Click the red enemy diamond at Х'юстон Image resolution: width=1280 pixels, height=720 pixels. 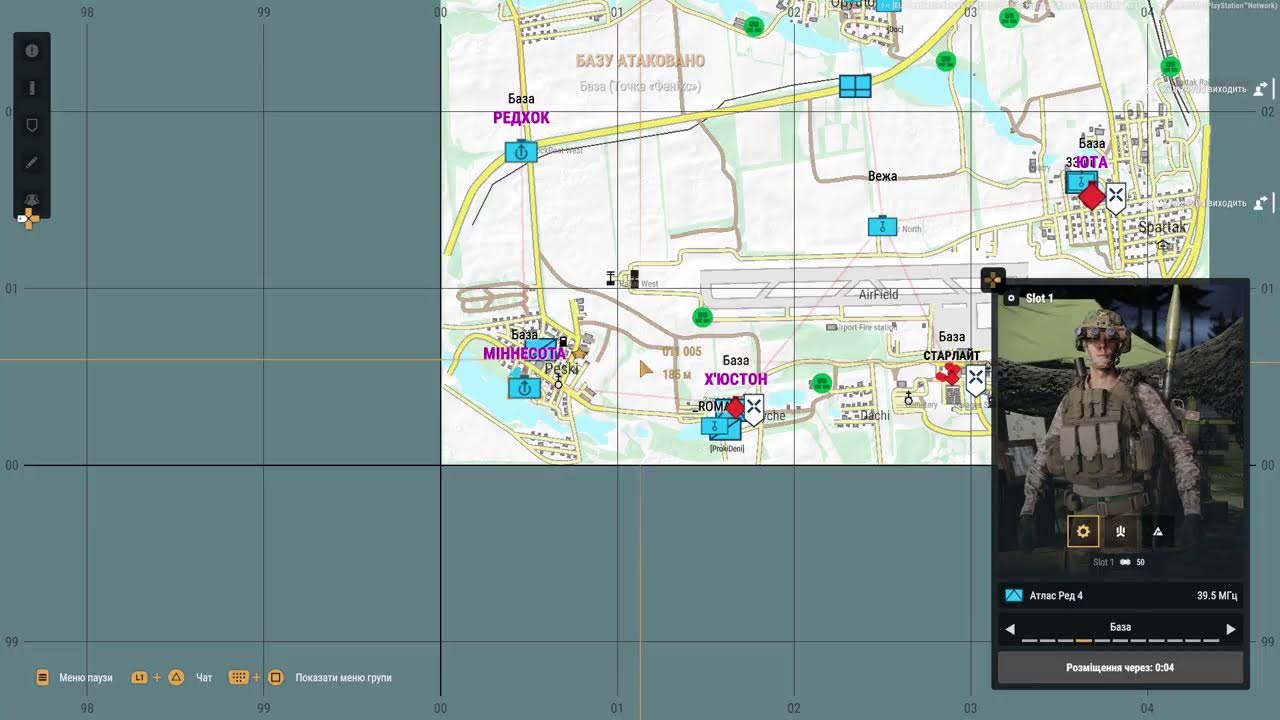click(x=736, y=407)
